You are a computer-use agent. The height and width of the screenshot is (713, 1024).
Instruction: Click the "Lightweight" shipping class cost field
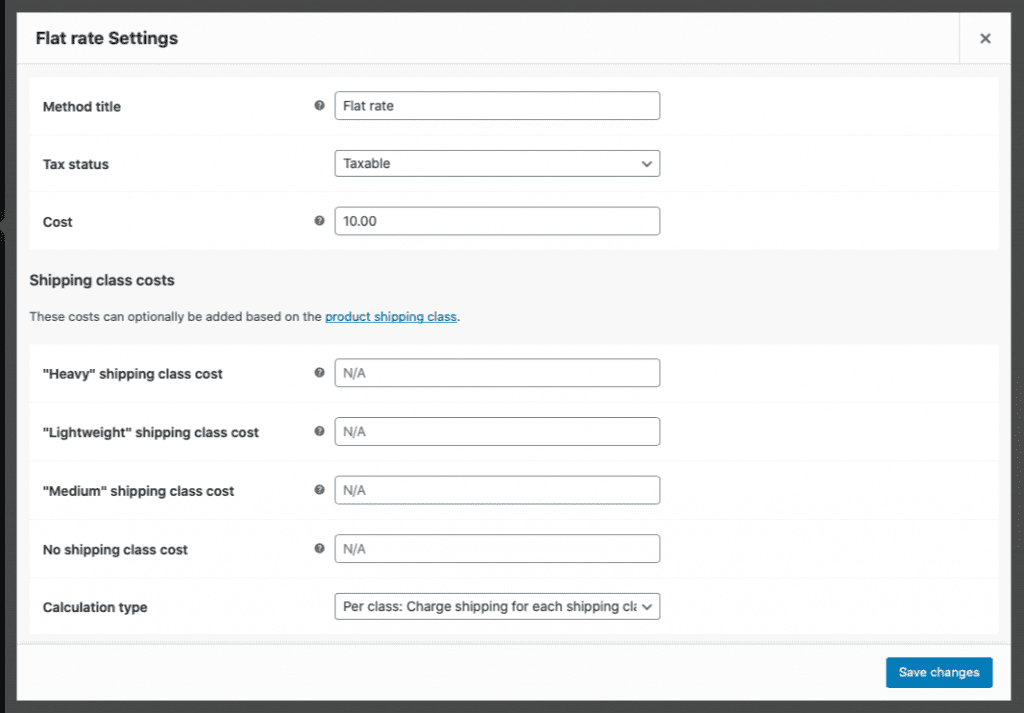pos(497,432)
